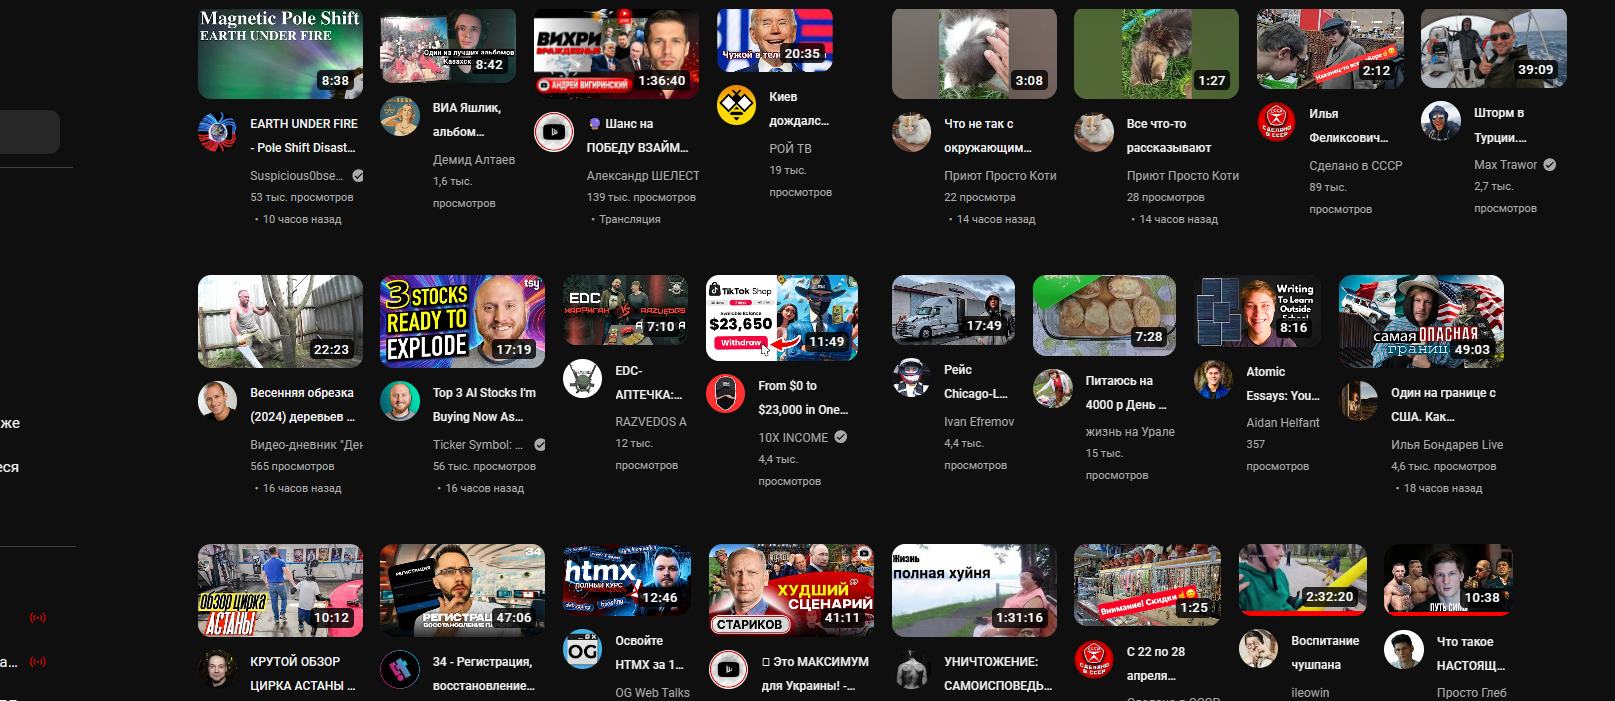Click Ivan Efremov channel avatar
1615x701 pixels.
911,378
